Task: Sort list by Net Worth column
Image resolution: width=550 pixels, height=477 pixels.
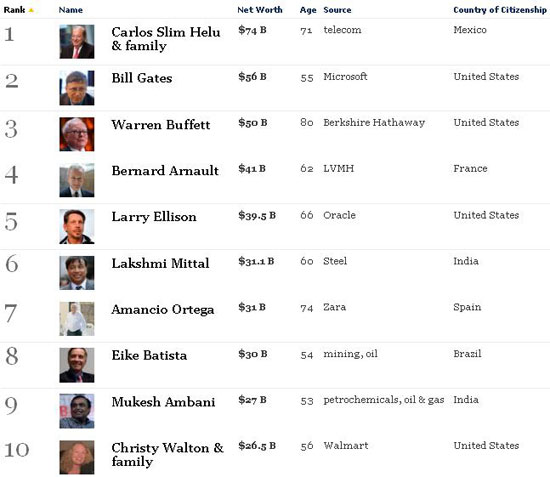Action: (260, 10)
